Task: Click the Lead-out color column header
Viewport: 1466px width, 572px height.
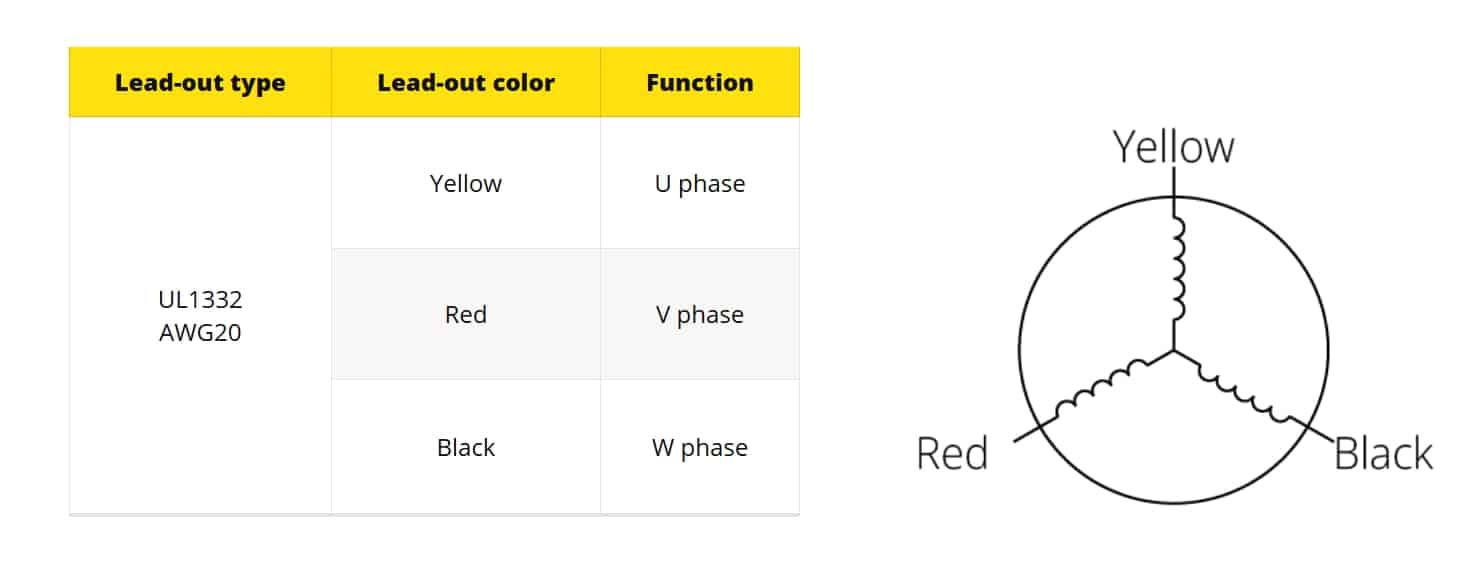Action: point(466,82)
